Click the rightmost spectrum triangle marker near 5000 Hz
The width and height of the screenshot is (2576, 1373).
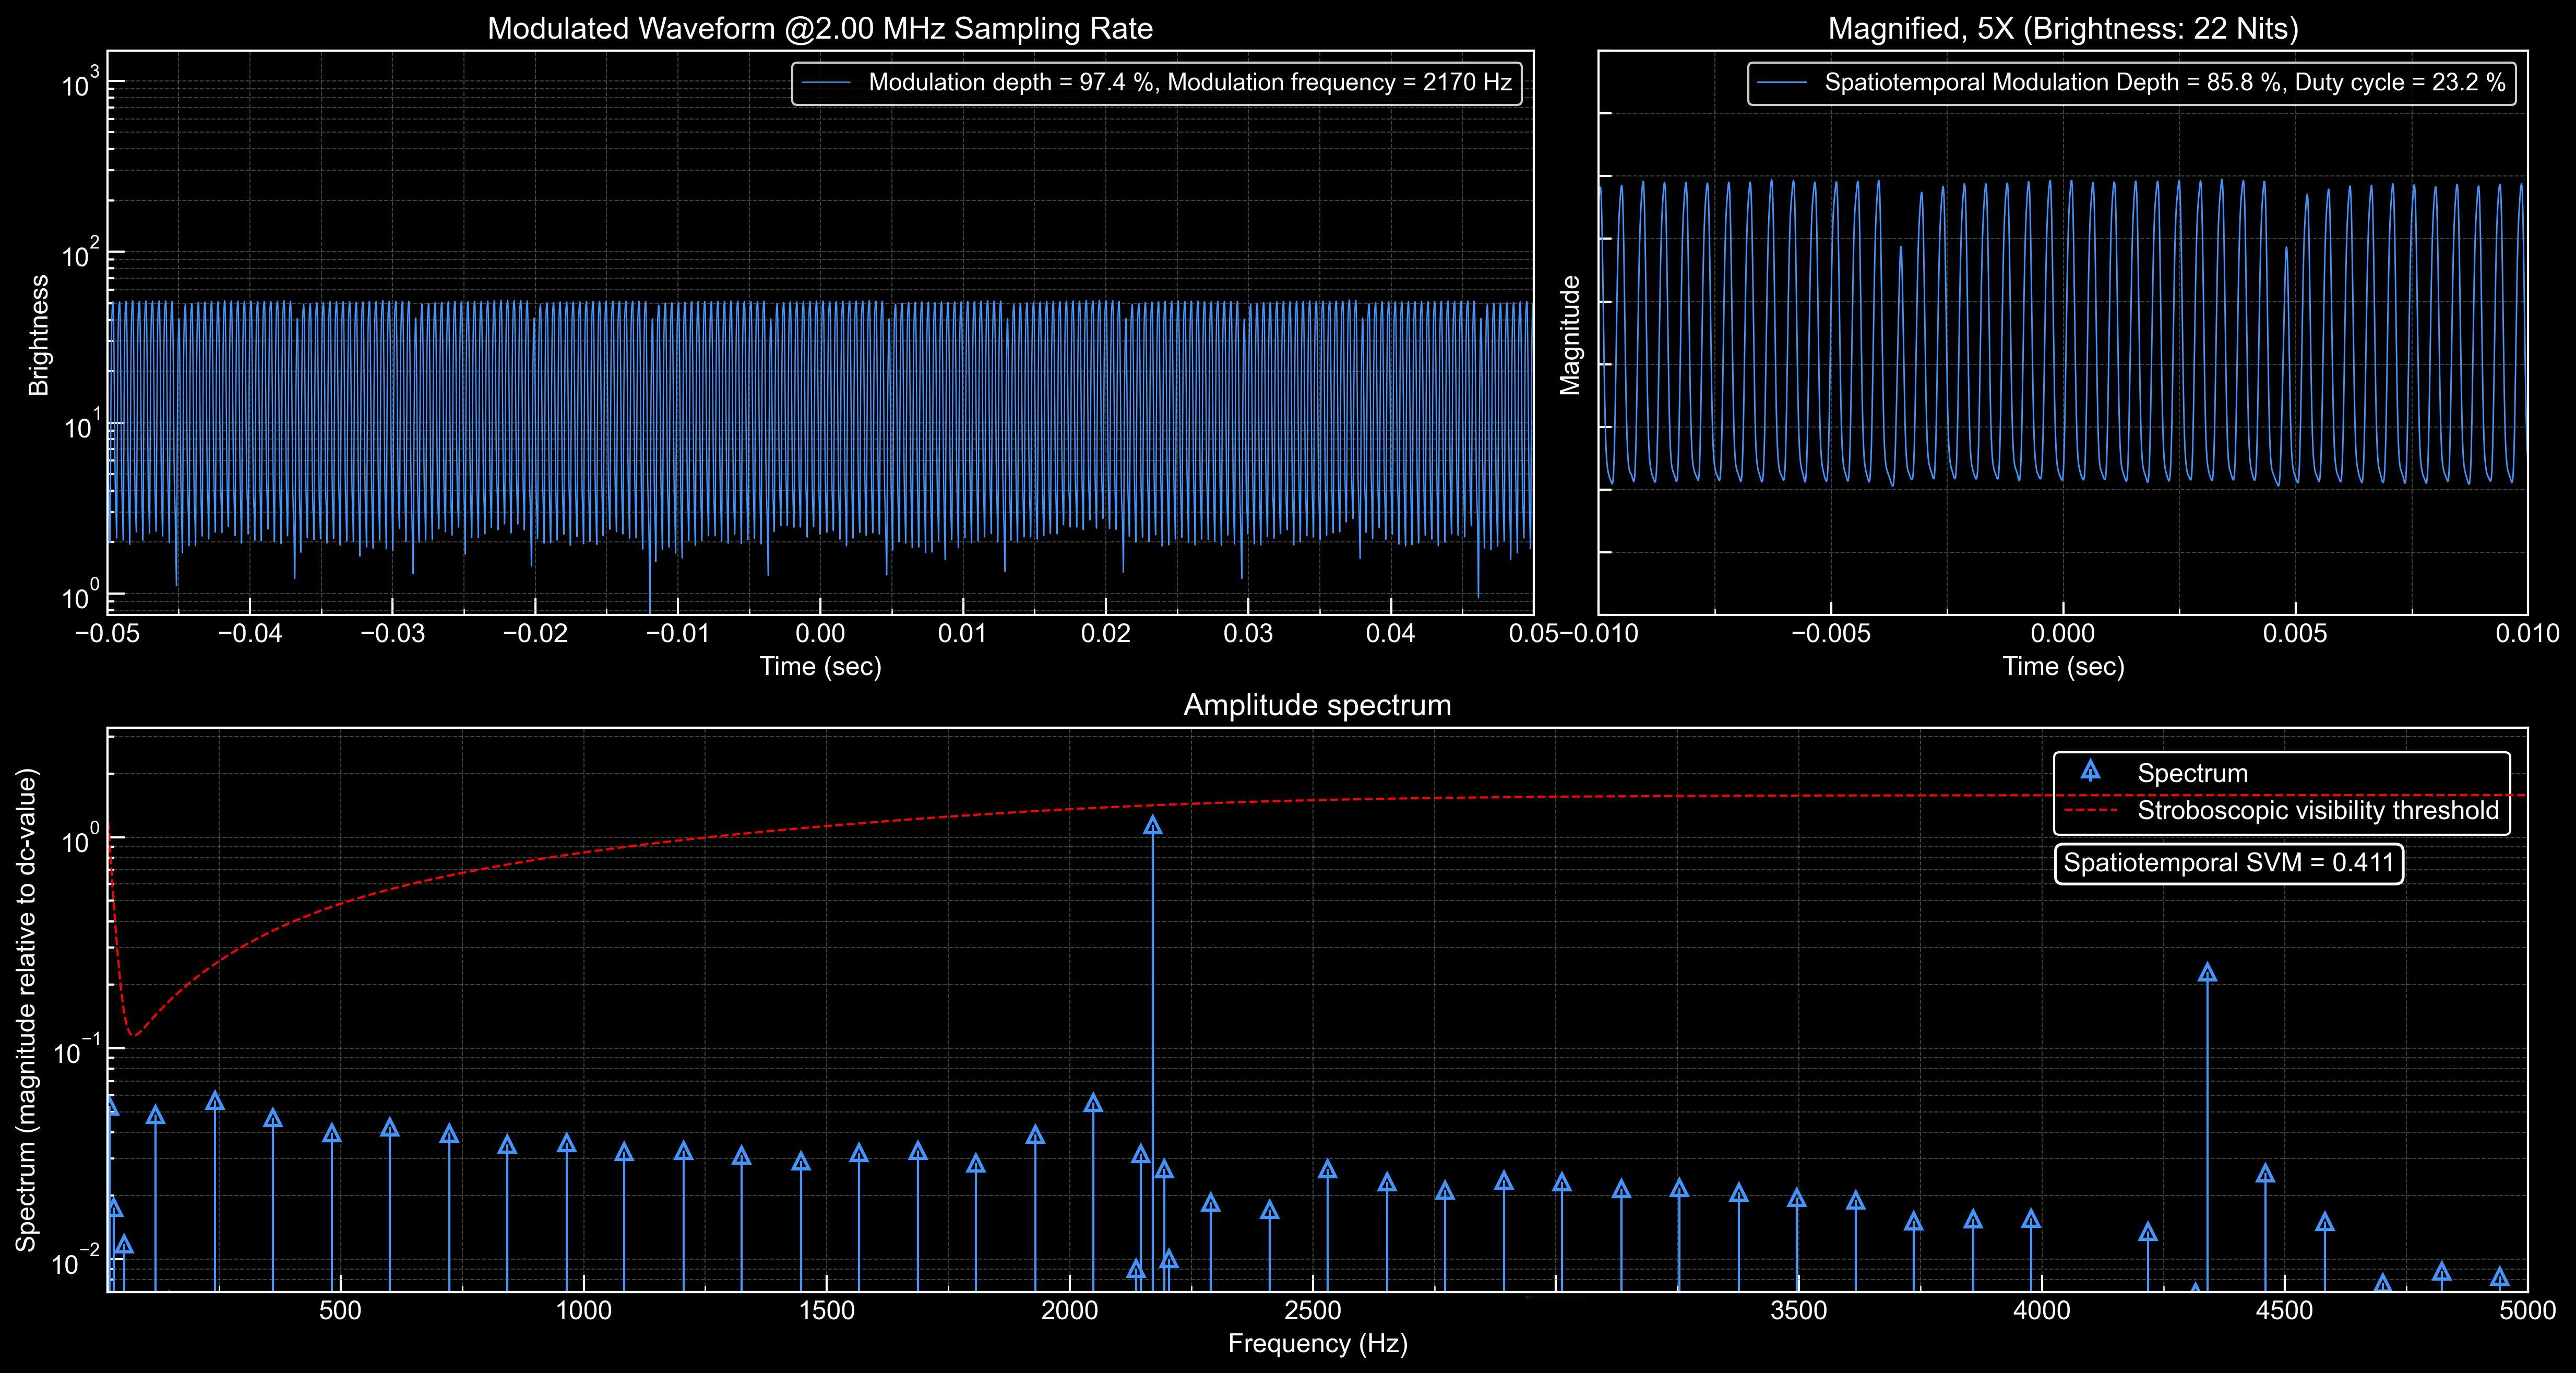click(2500, 1277)
